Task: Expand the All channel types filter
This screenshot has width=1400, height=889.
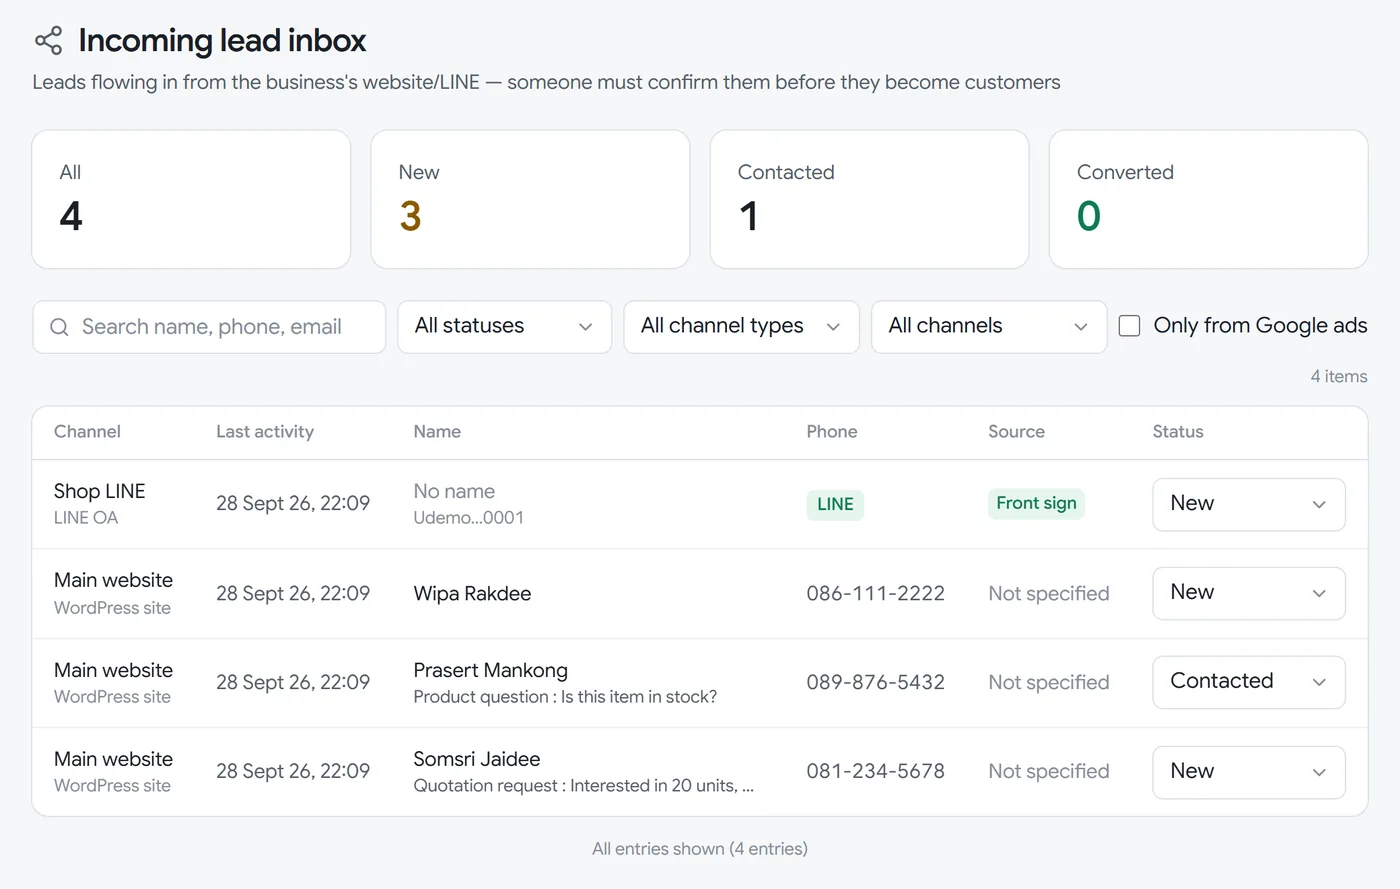Action: 741,327
